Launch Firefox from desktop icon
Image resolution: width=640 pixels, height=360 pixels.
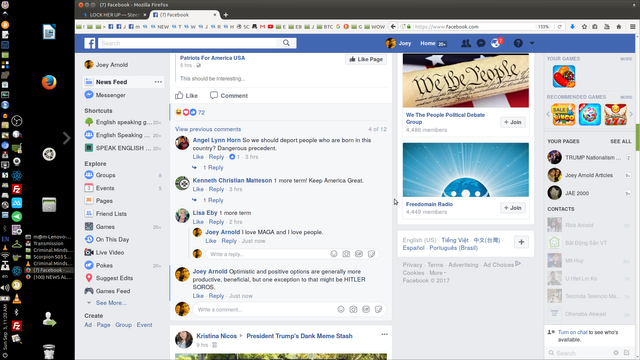49,82
